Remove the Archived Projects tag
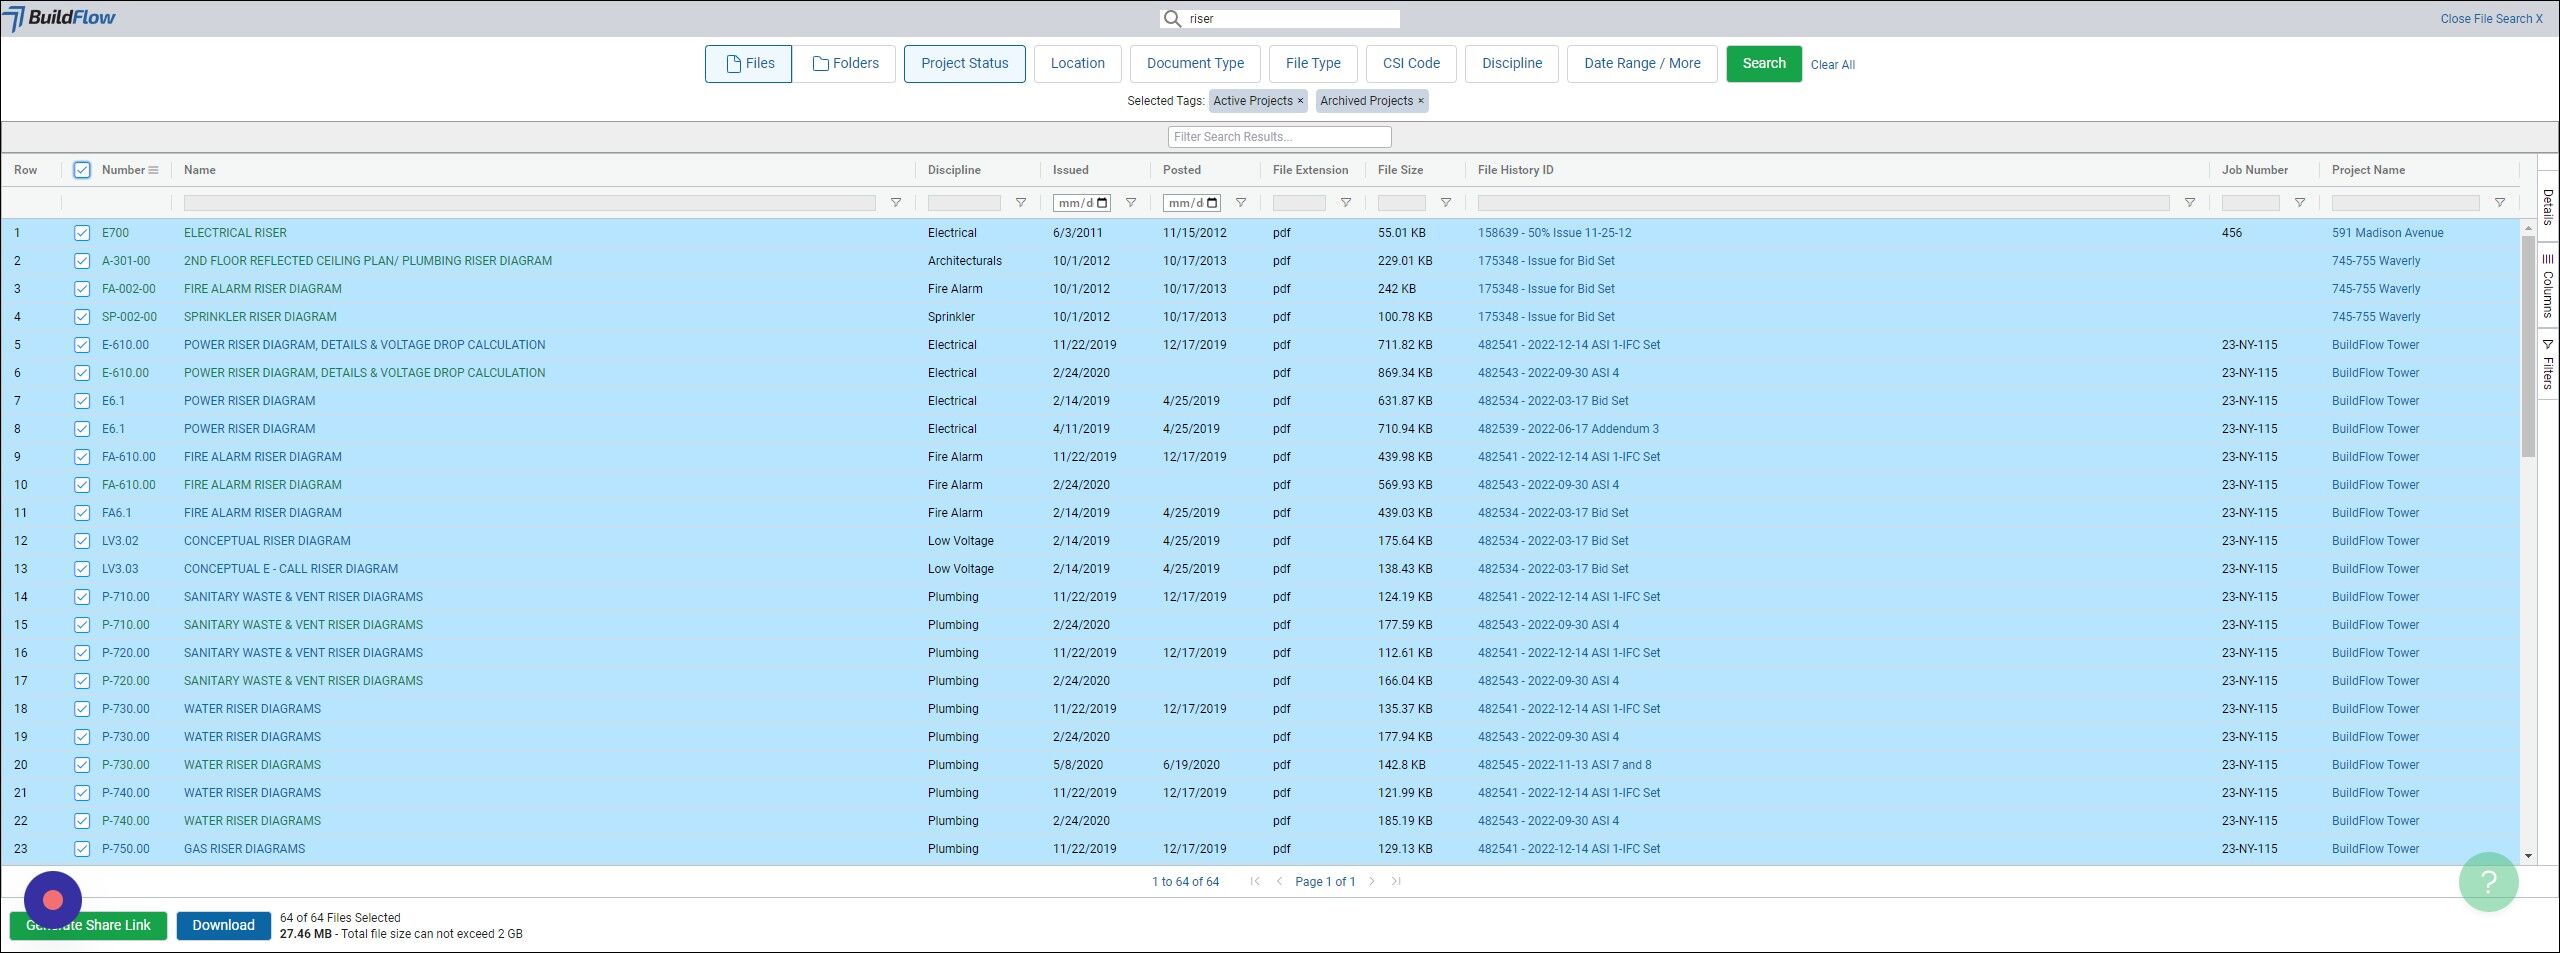 [x=1420, y=101]
